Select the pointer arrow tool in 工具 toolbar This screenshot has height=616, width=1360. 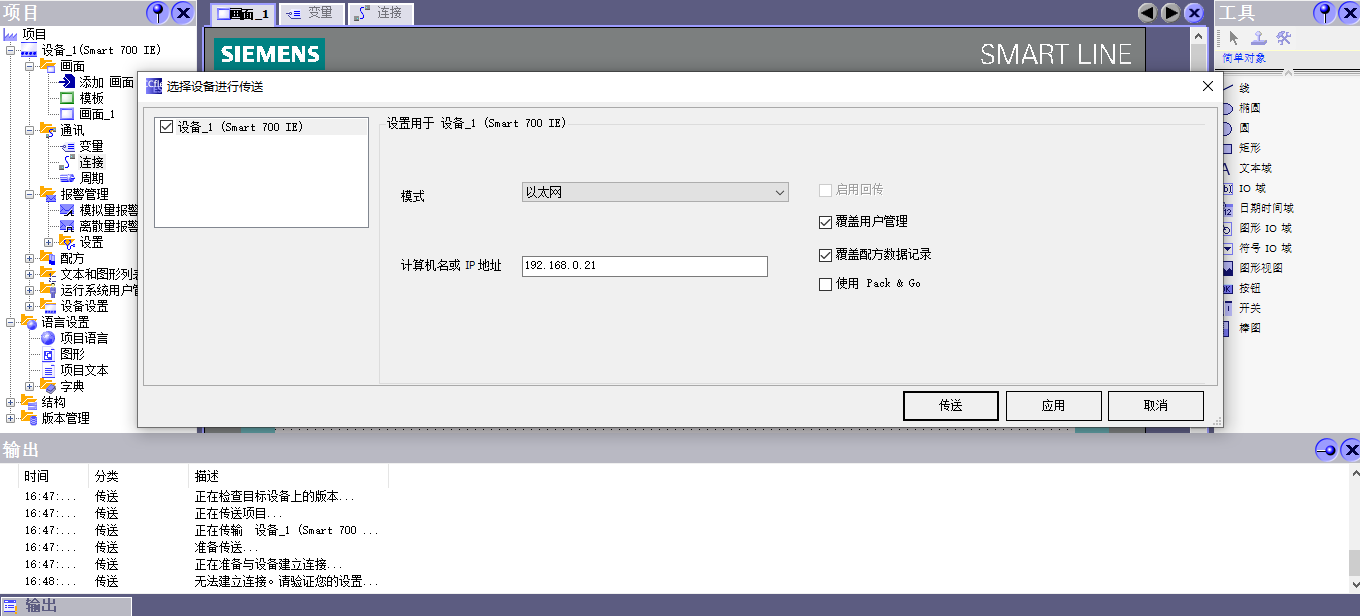[x=1233, y=38]
